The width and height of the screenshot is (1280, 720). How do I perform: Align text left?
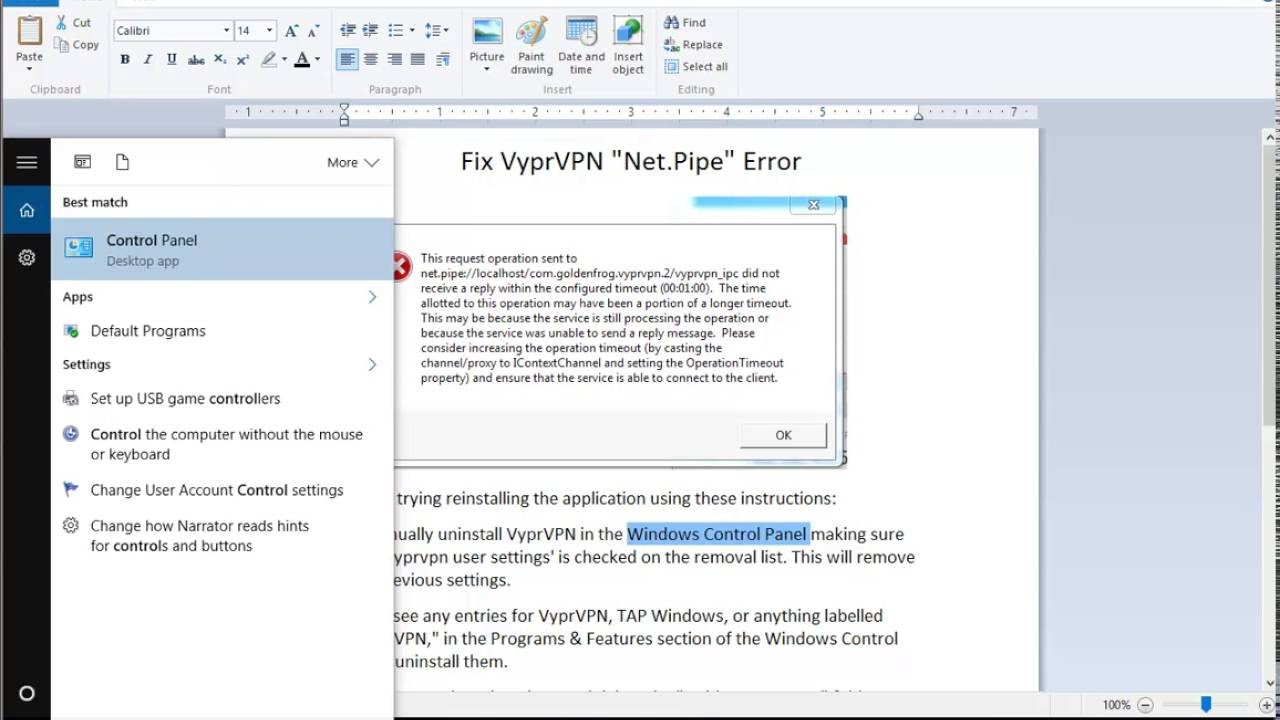coord(347,60)
